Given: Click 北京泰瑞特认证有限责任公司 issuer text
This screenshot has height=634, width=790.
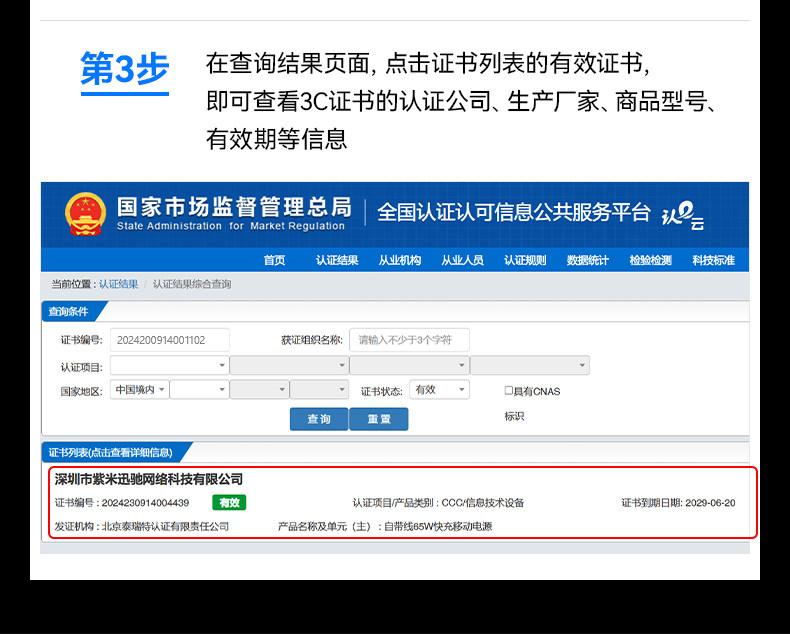Looking at the screenshot, I should (x=165, y=526).
